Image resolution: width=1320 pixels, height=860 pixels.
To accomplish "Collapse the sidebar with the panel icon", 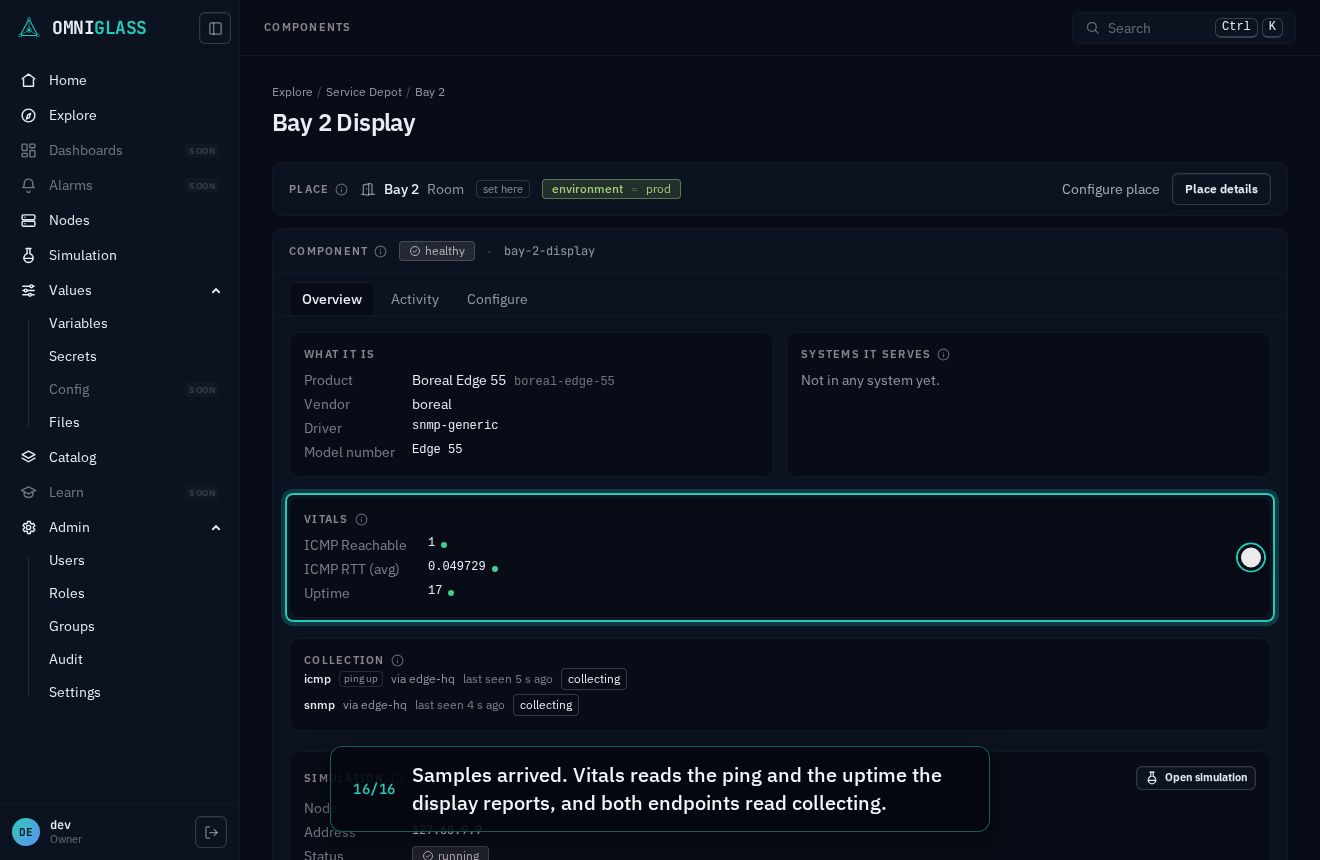I will [215, 28].
